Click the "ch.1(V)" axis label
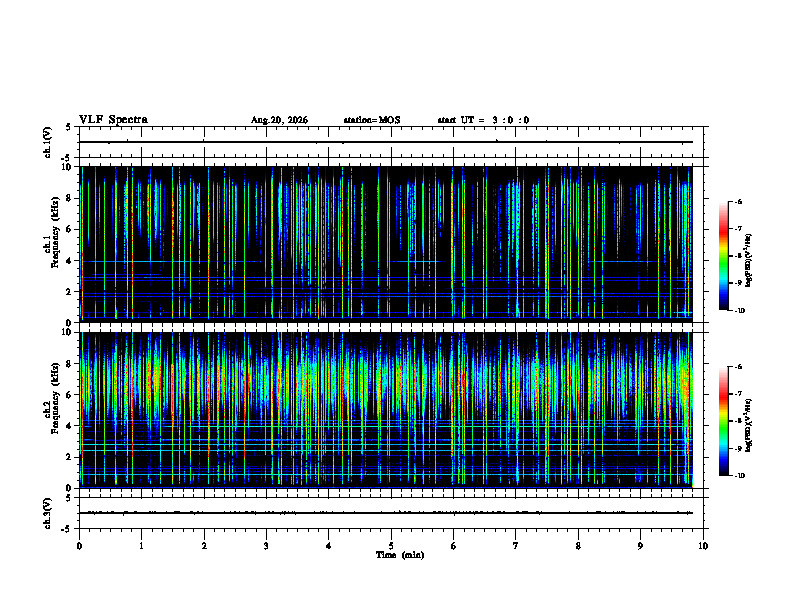This screenshot has height=612, width=792. 47,142
